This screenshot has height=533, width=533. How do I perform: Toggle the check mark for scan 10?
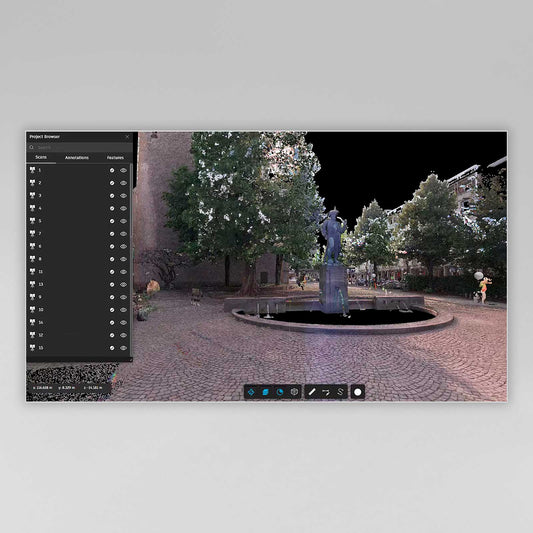[112, 310]
